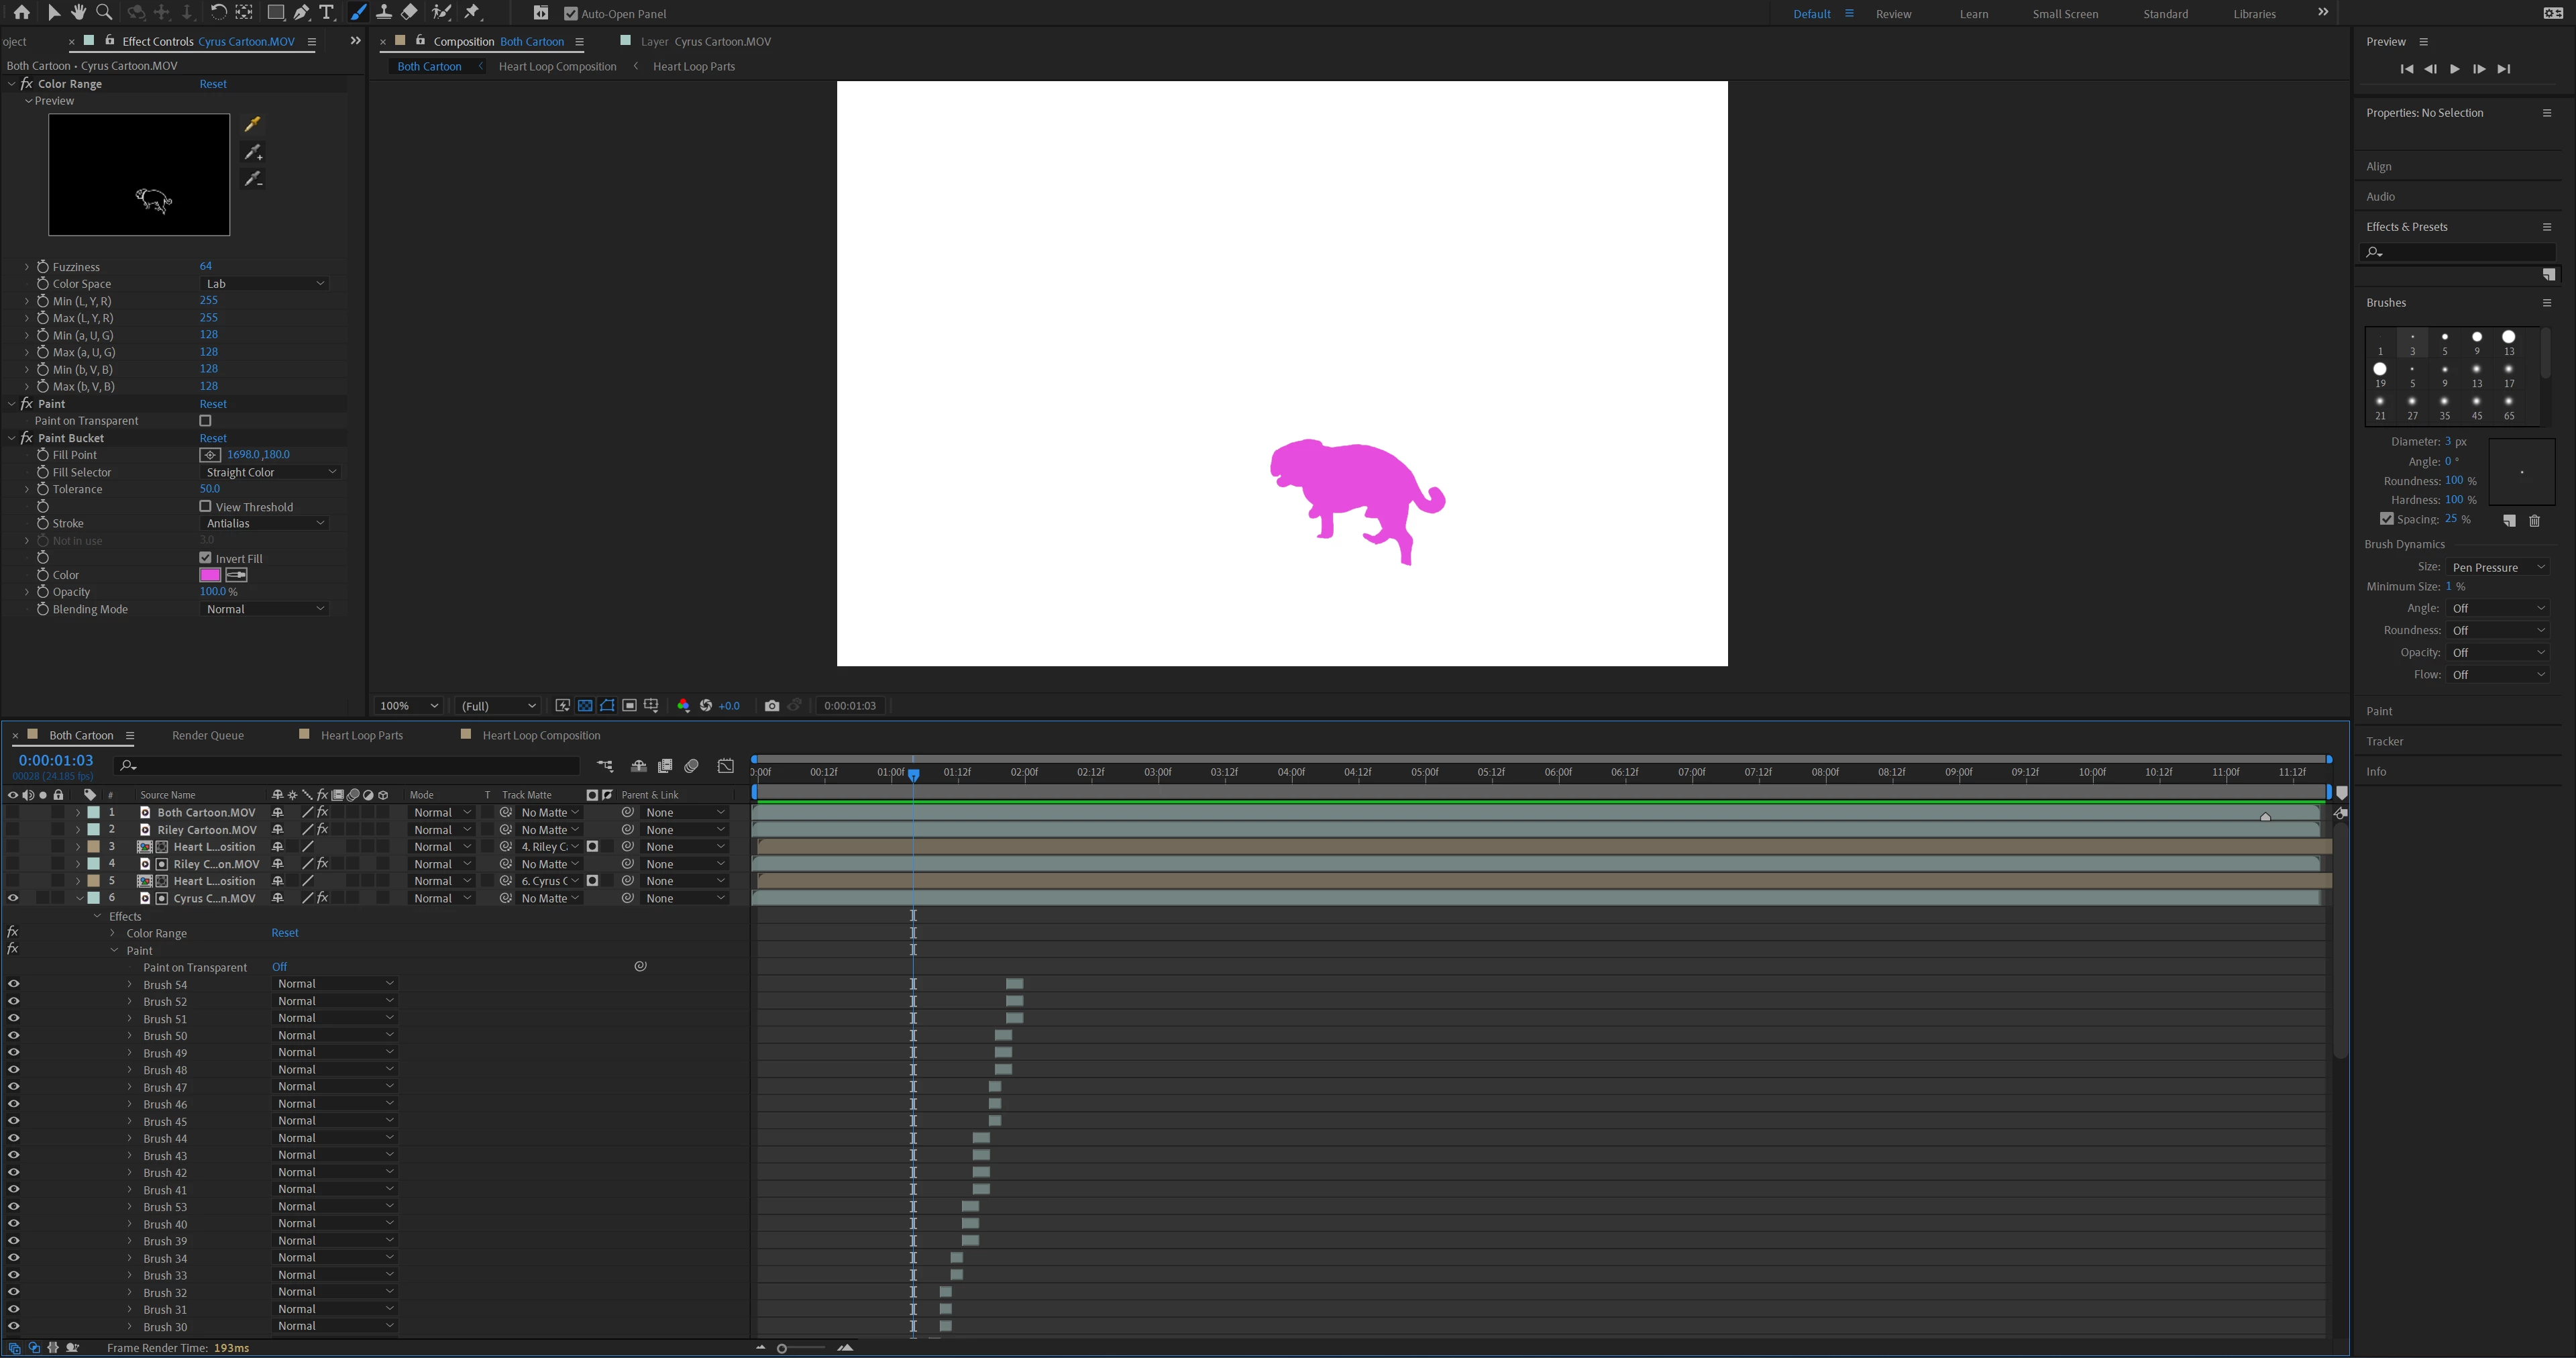Switch to the Render Queue tab
Image resolution: width=2576 pixels, height=1358 pixels.
(x=207, y=735)
